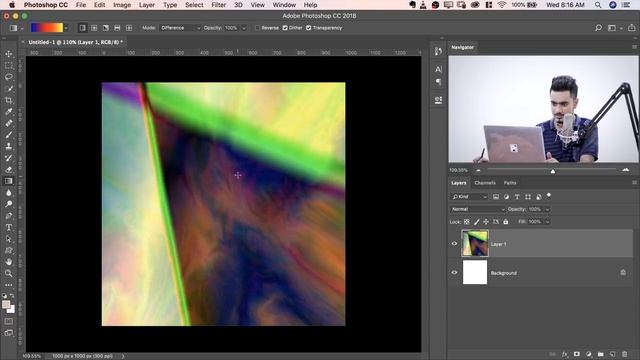Toggle lock all padlock icon
Image resolution: width=640 pixels, height=360 pixels.
coord(506,222)
